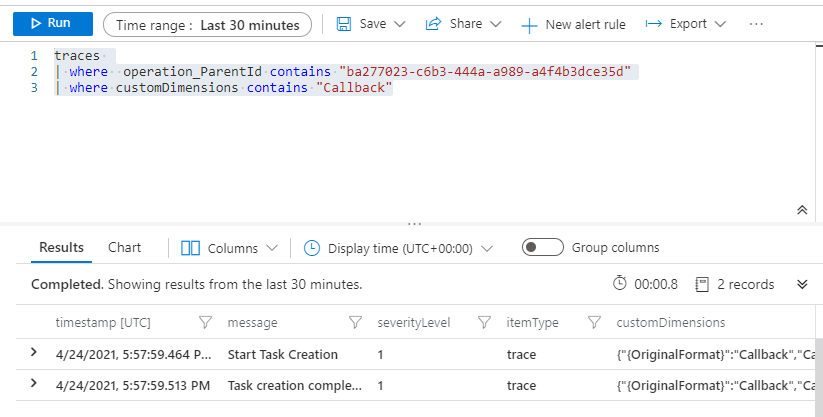Expand the Start Task Creation row
Image resolution: width=823 pixels, height=417 pixels.
tap(34, 353)
